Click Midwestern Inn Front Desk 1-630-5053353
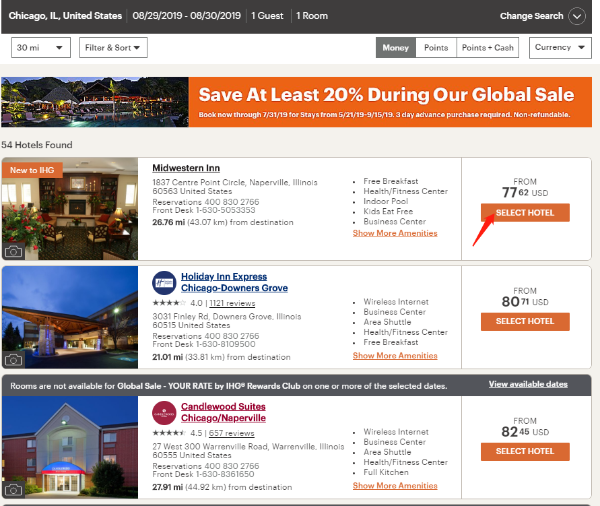This screenshot has height=506, width=600. 204,210
